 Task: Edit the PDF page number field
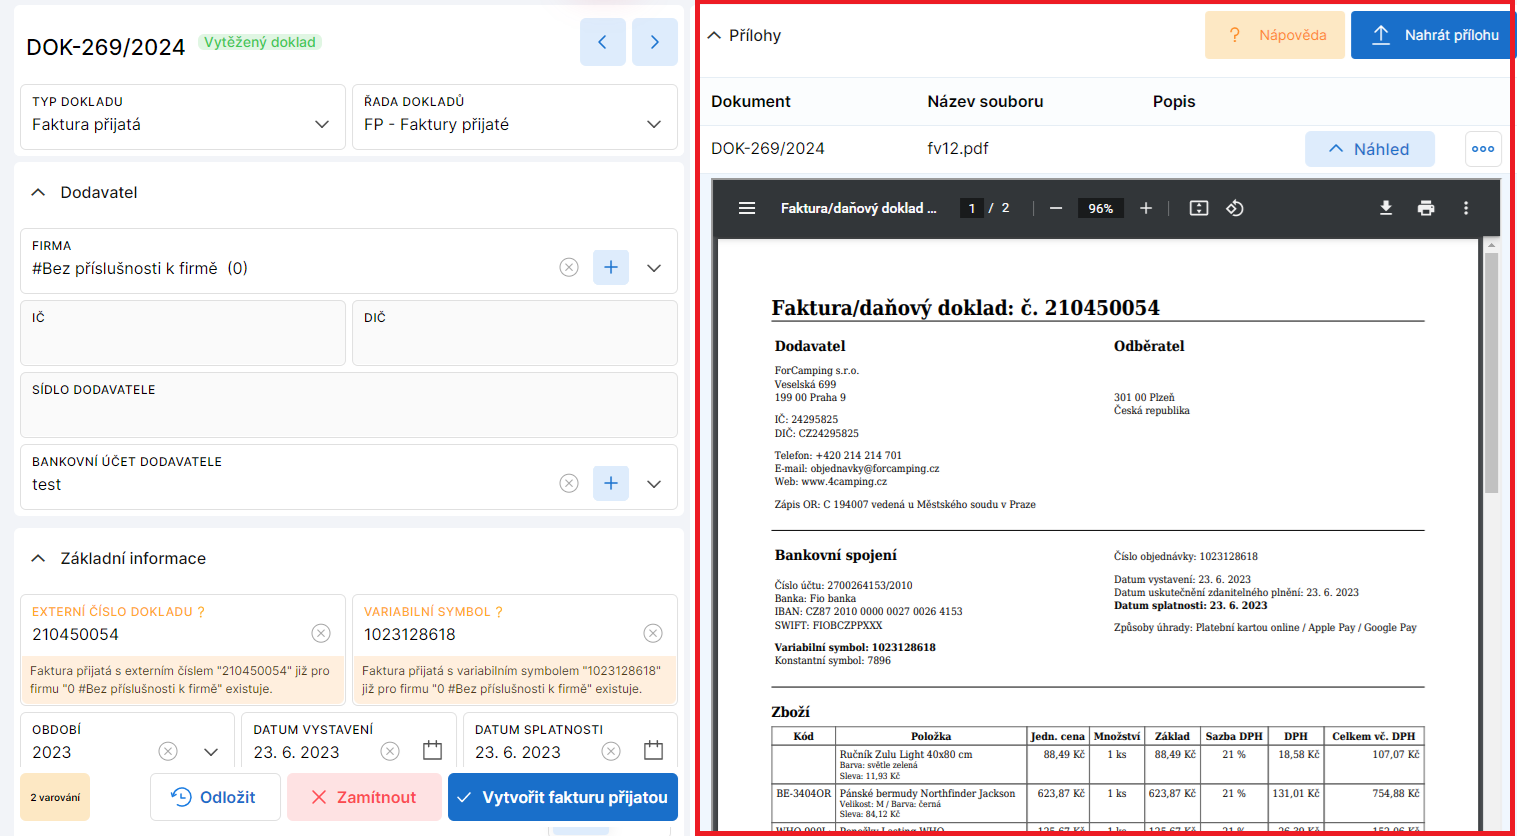tap(971, 208)
